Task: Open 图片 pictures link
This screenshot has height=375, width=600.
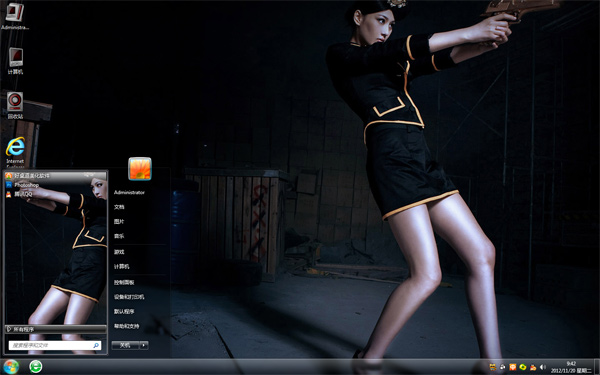Action: pyautogui.click(x=119, y=222)
